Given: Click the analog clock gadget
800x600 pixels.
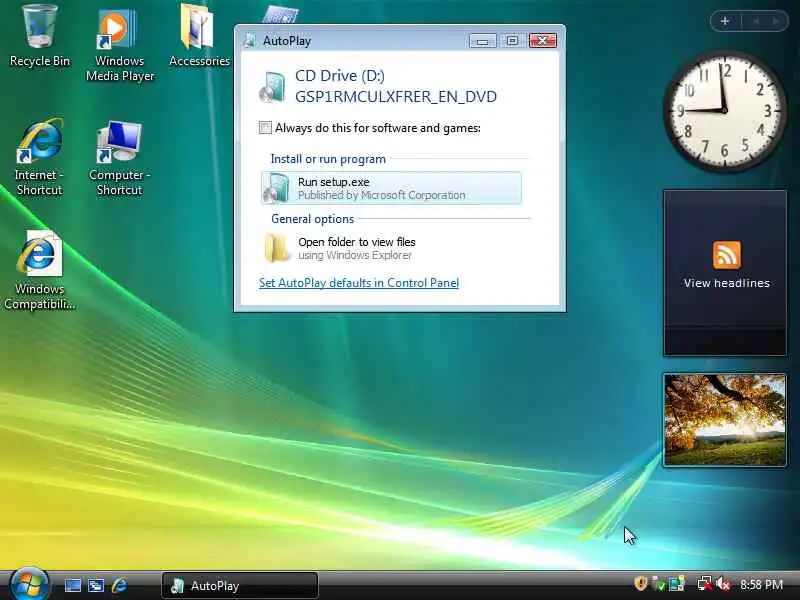Looking at the screenshot, I should coord(724,110).
